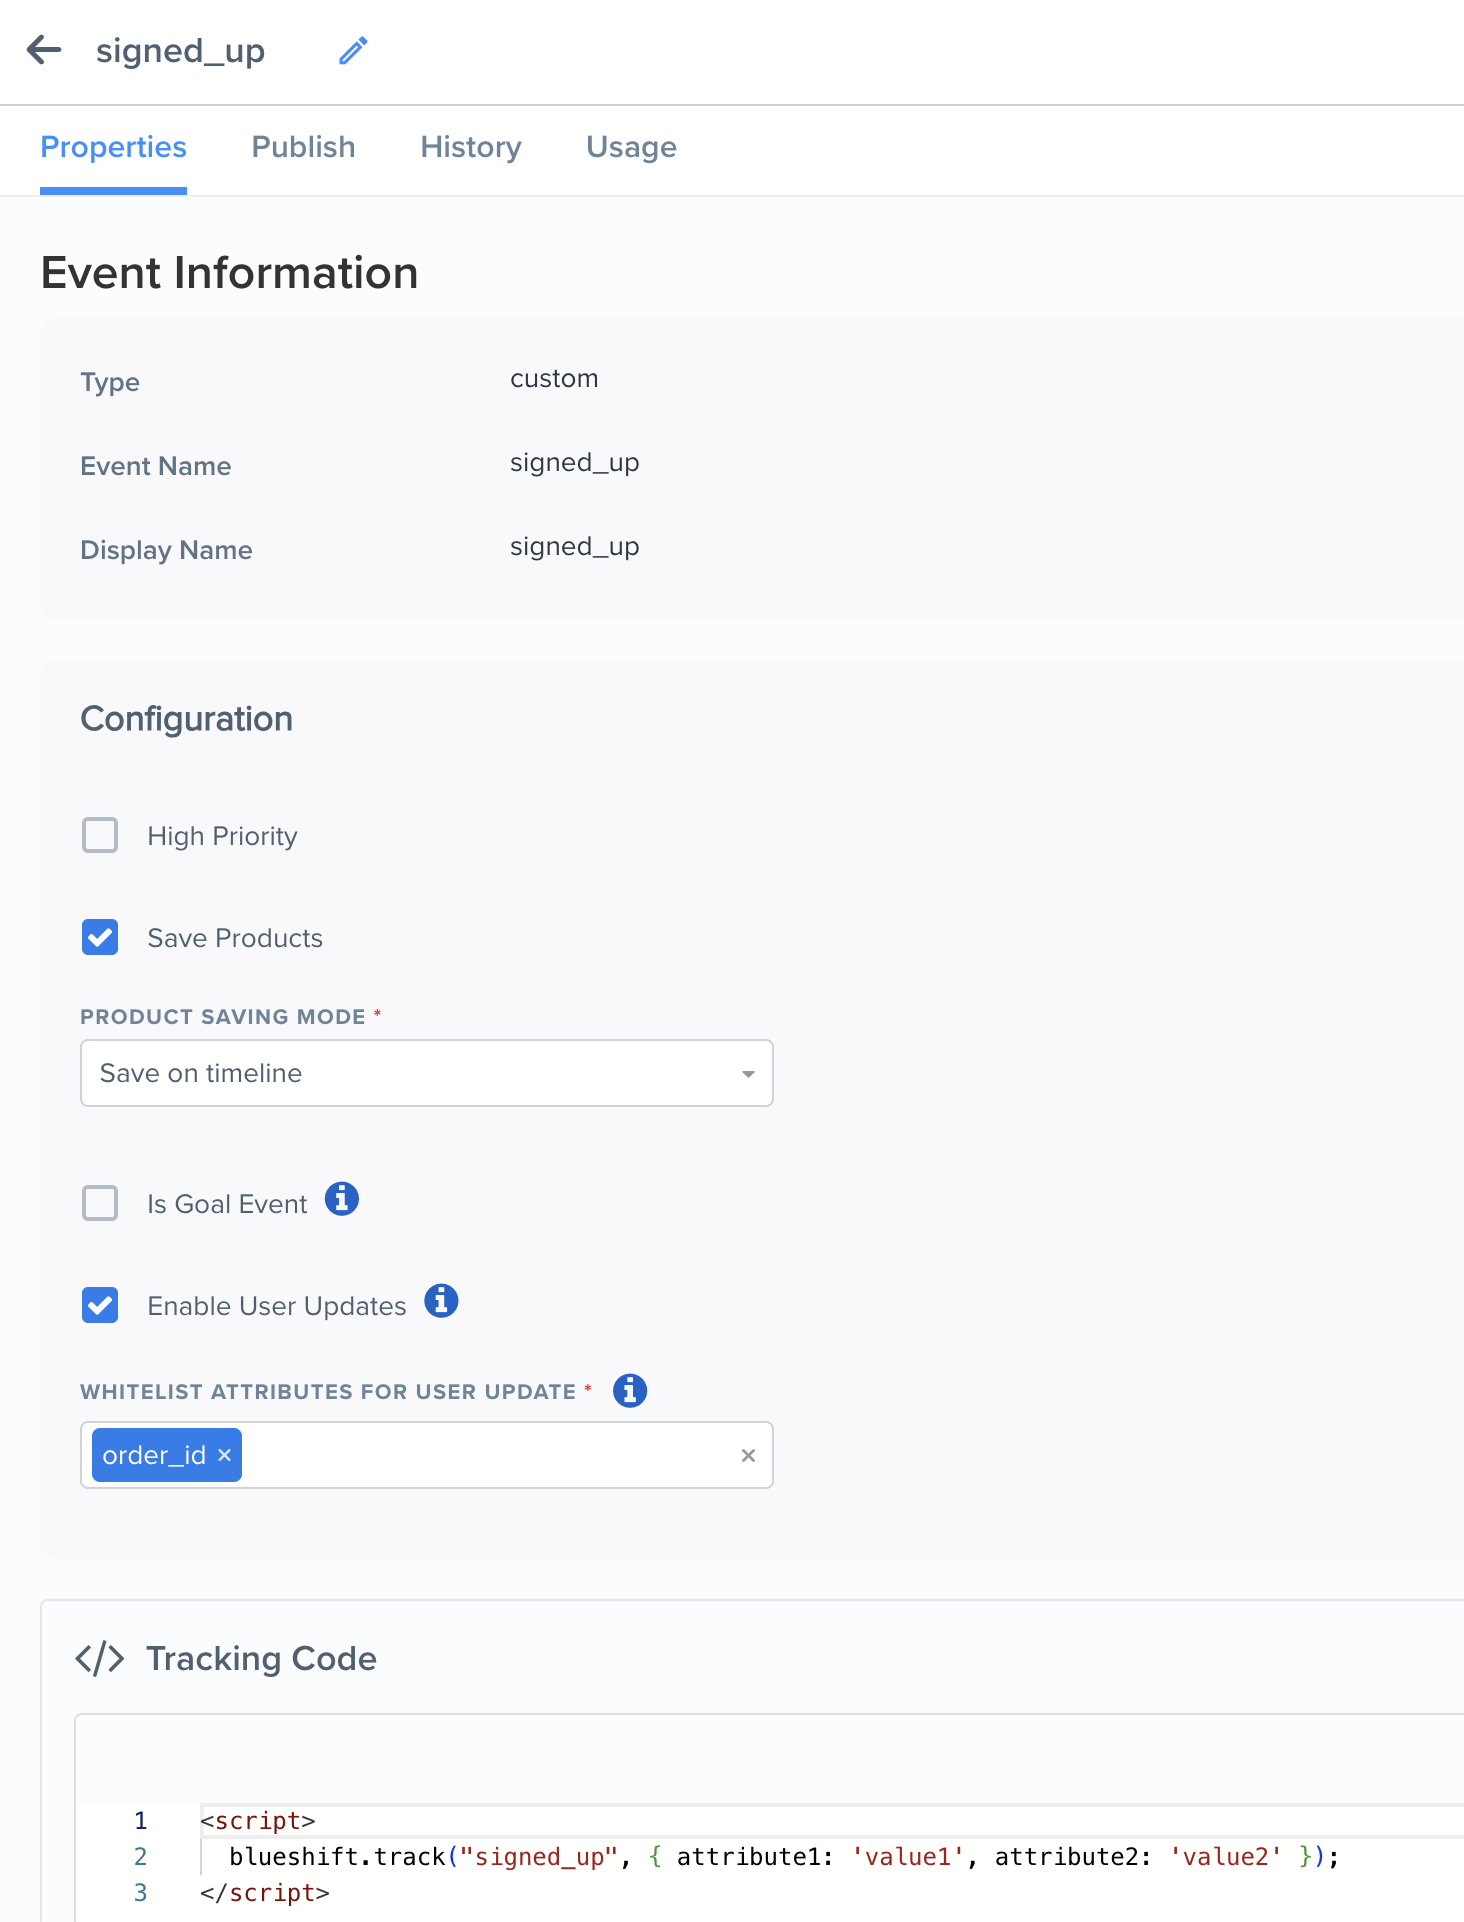The image size is (1464, 1922).
Task: Click the </script> closing line
Action: (x=265, y=1893)
